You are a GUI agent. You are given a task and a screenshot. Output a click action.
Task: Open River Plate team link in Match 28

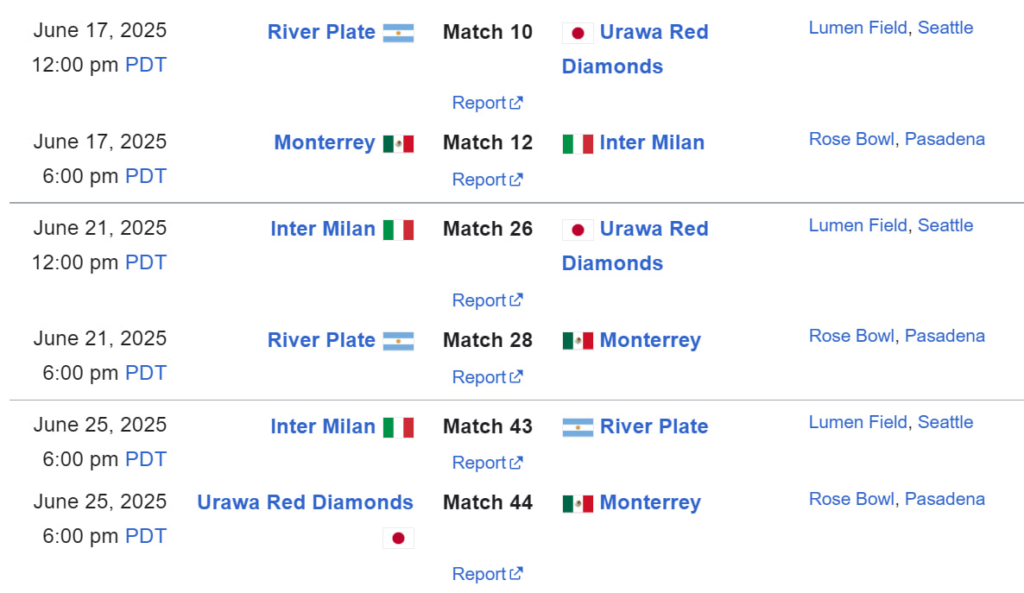pos(321,340)
